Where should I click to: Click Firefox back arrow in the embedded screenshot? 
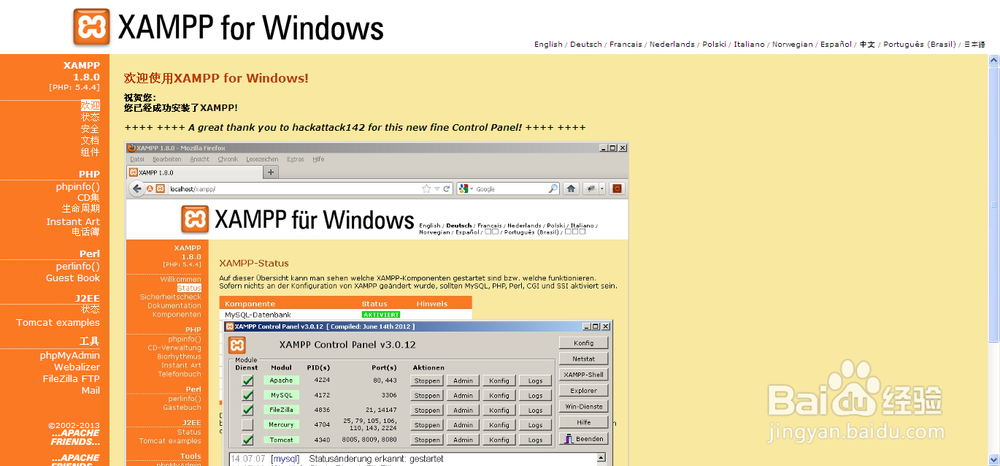click(137, 189)
